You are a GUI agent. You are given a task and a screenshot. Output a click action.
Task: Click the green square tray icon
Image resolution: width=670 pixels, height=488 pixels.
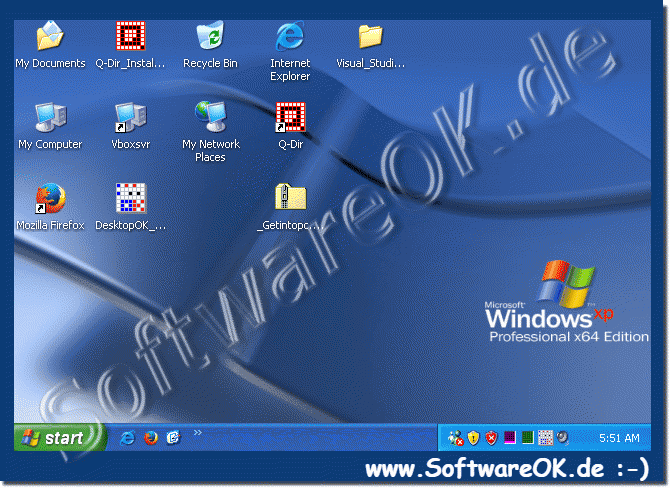528,438
